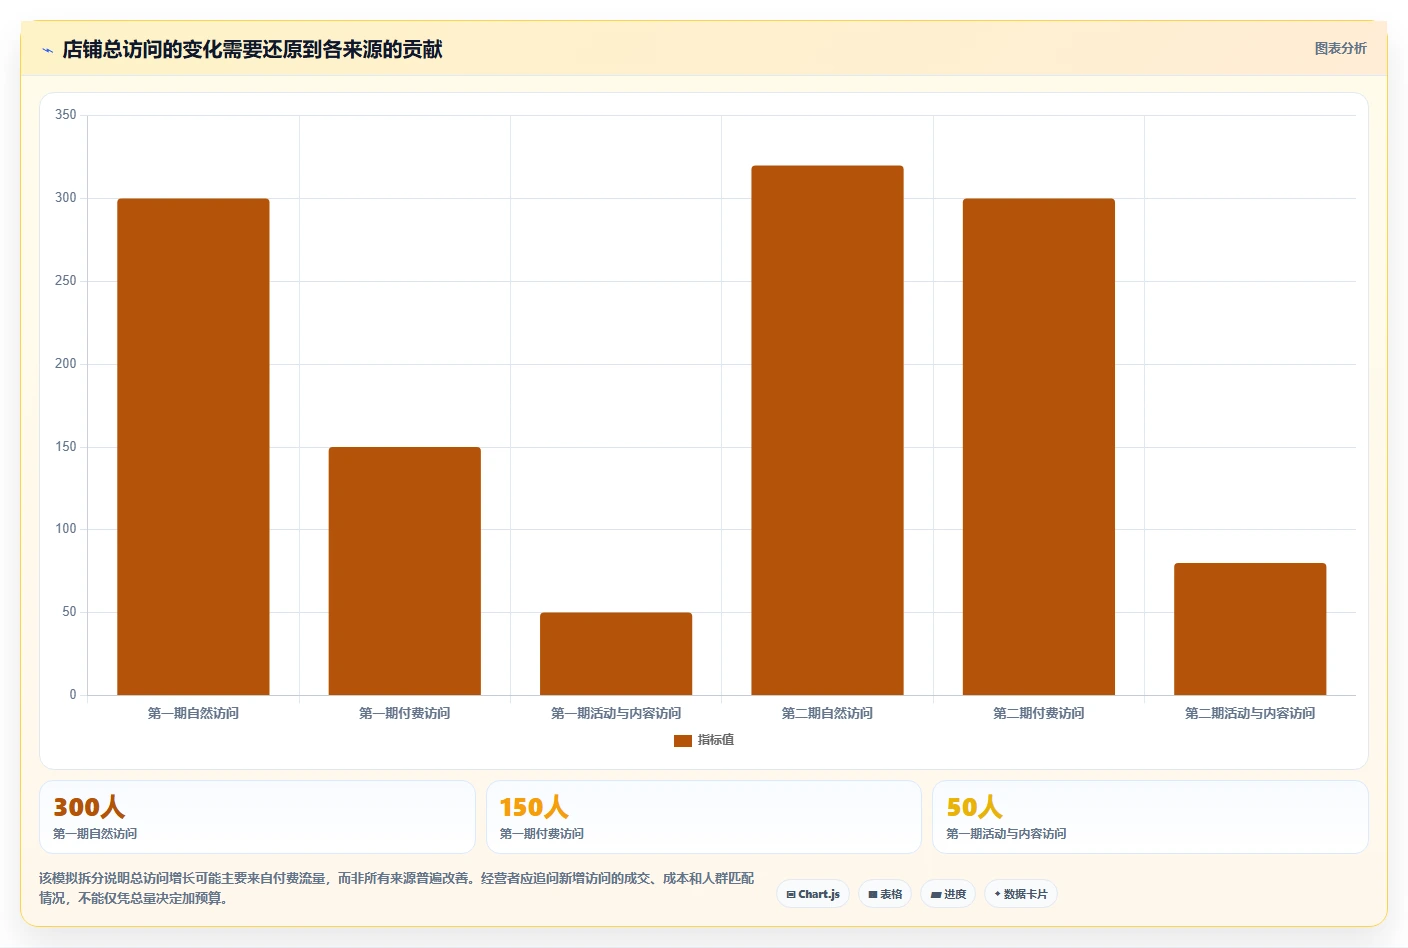Select the 第二期付费访问 bar
The width and height of the screenshot is (1408, 948).
pyautogui.click(x=1039, y=447)
